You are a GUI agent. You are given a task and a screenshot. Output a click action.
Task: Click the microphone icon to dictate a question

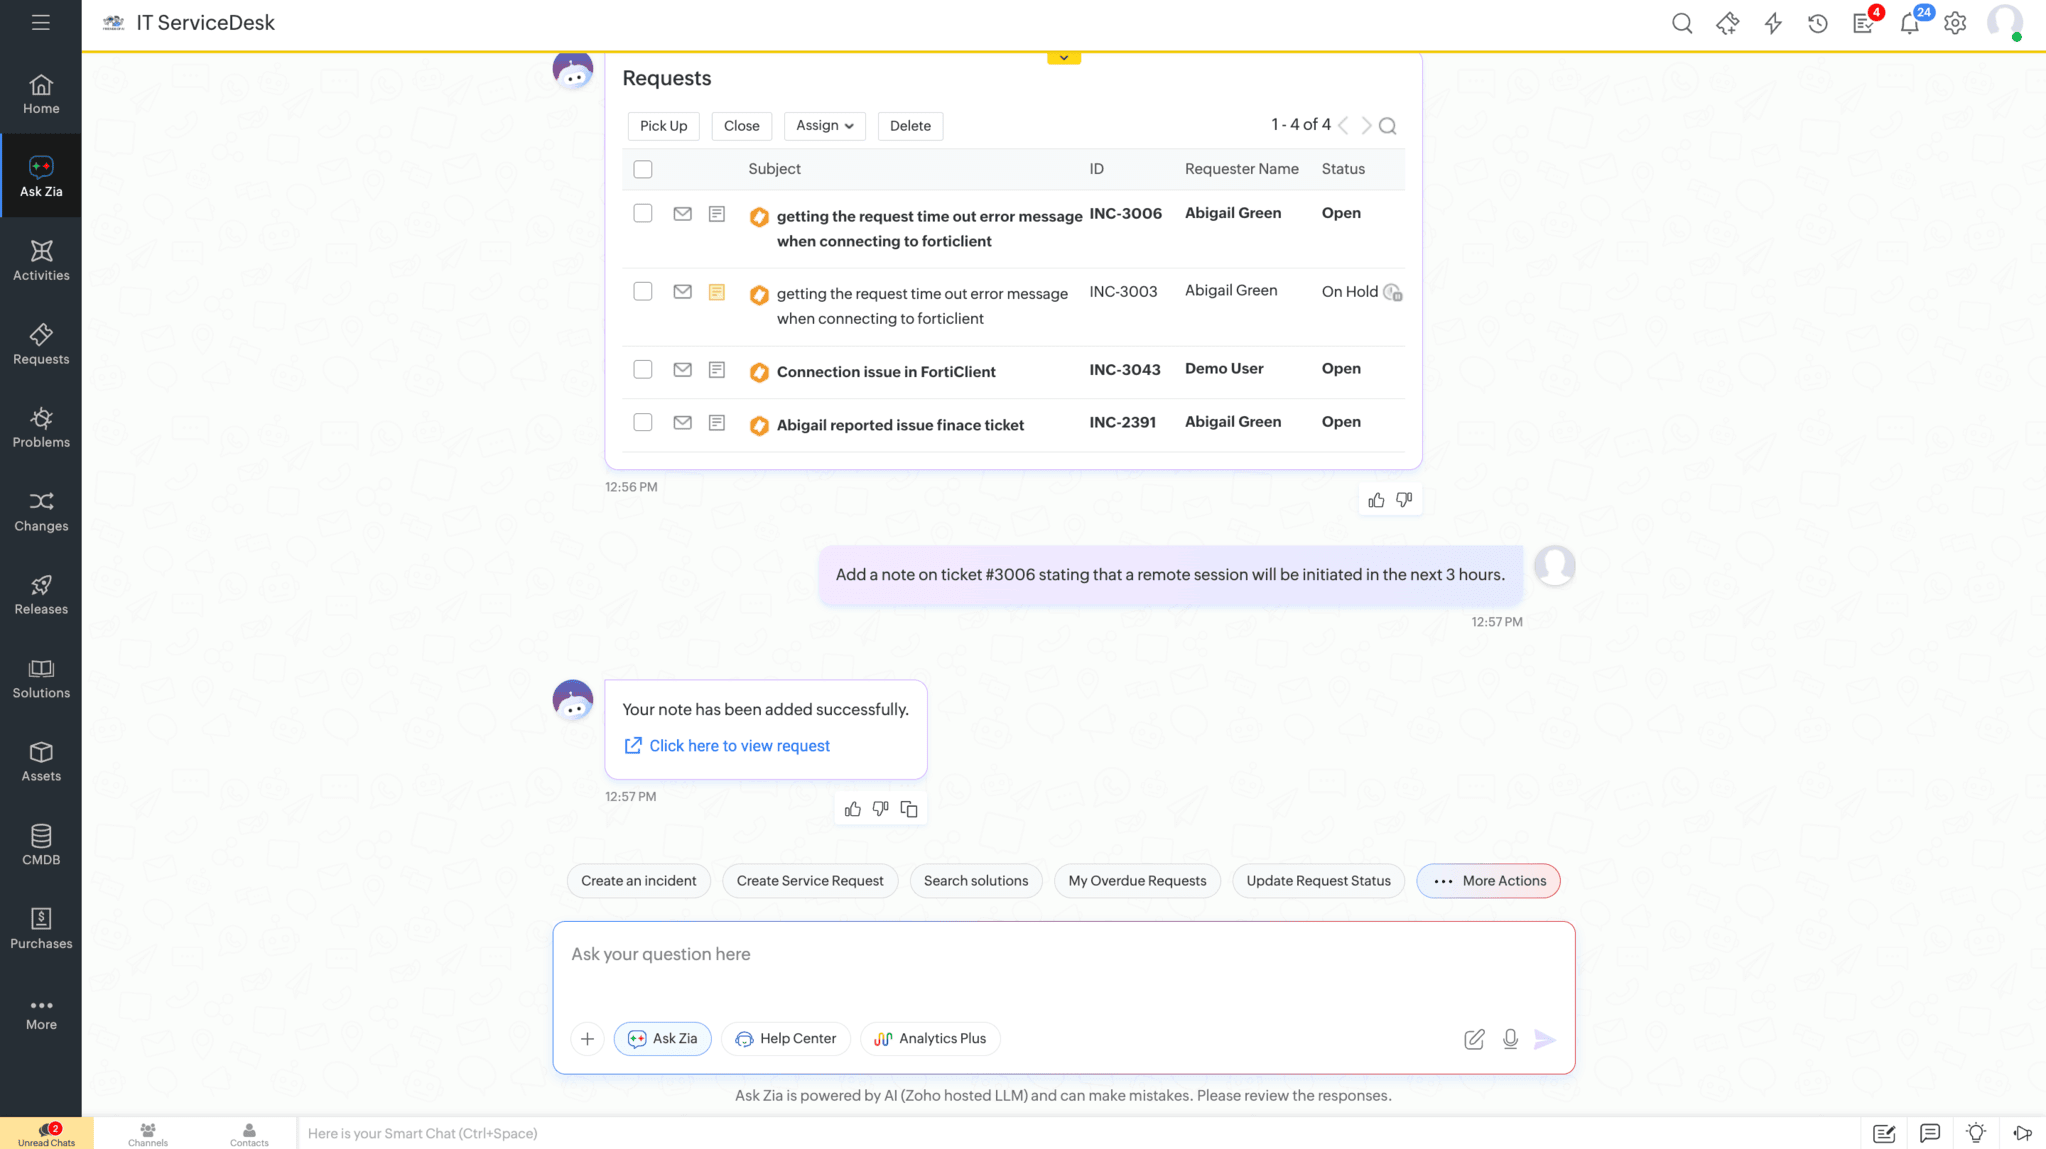[1510, 1039]
